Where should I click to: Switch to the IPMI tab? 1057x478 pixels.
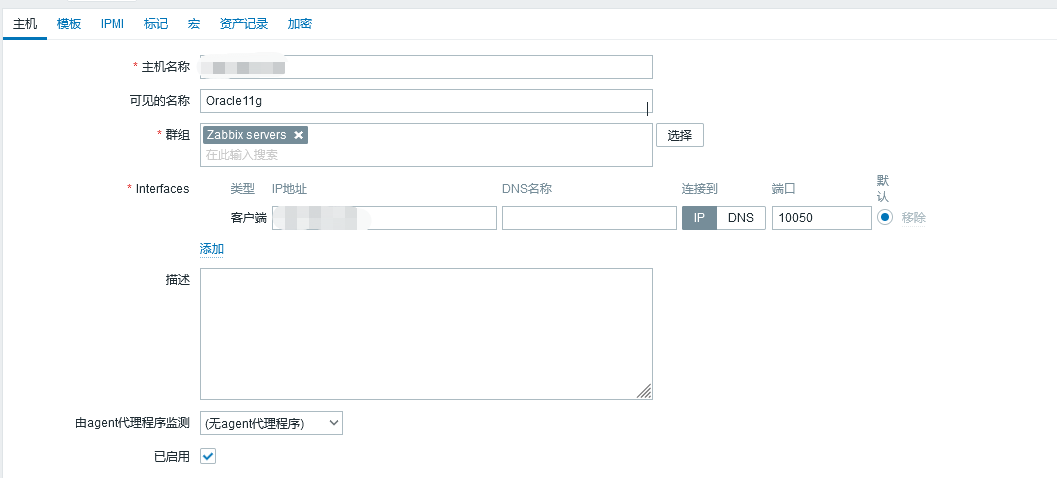pyautogui.click(x=112, y=23)
